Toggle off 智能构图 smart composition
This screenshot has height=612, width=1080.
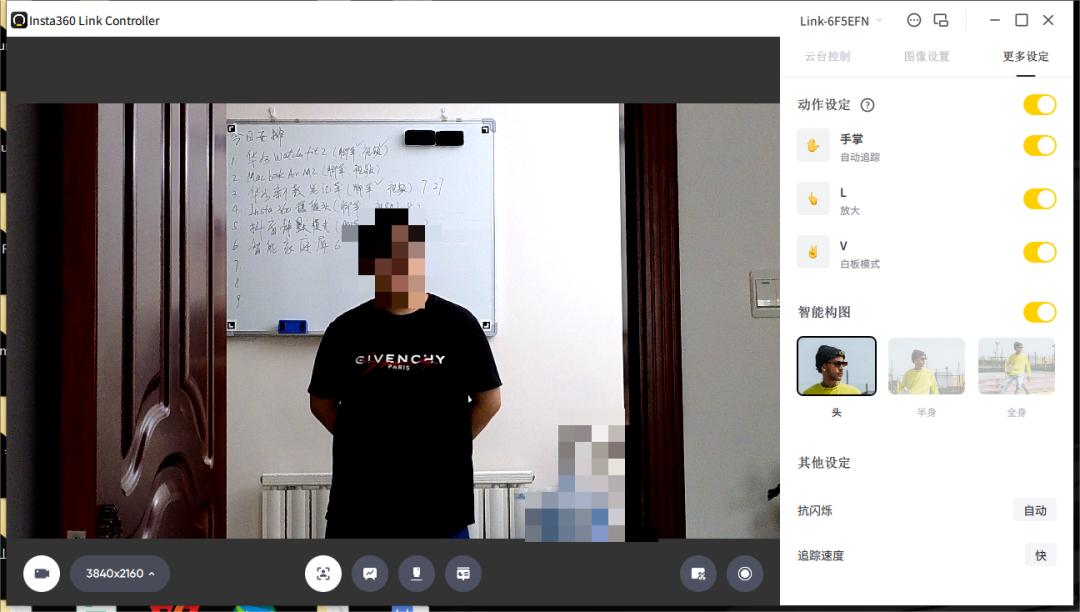pyautogui.click(x=1040, y=312)
